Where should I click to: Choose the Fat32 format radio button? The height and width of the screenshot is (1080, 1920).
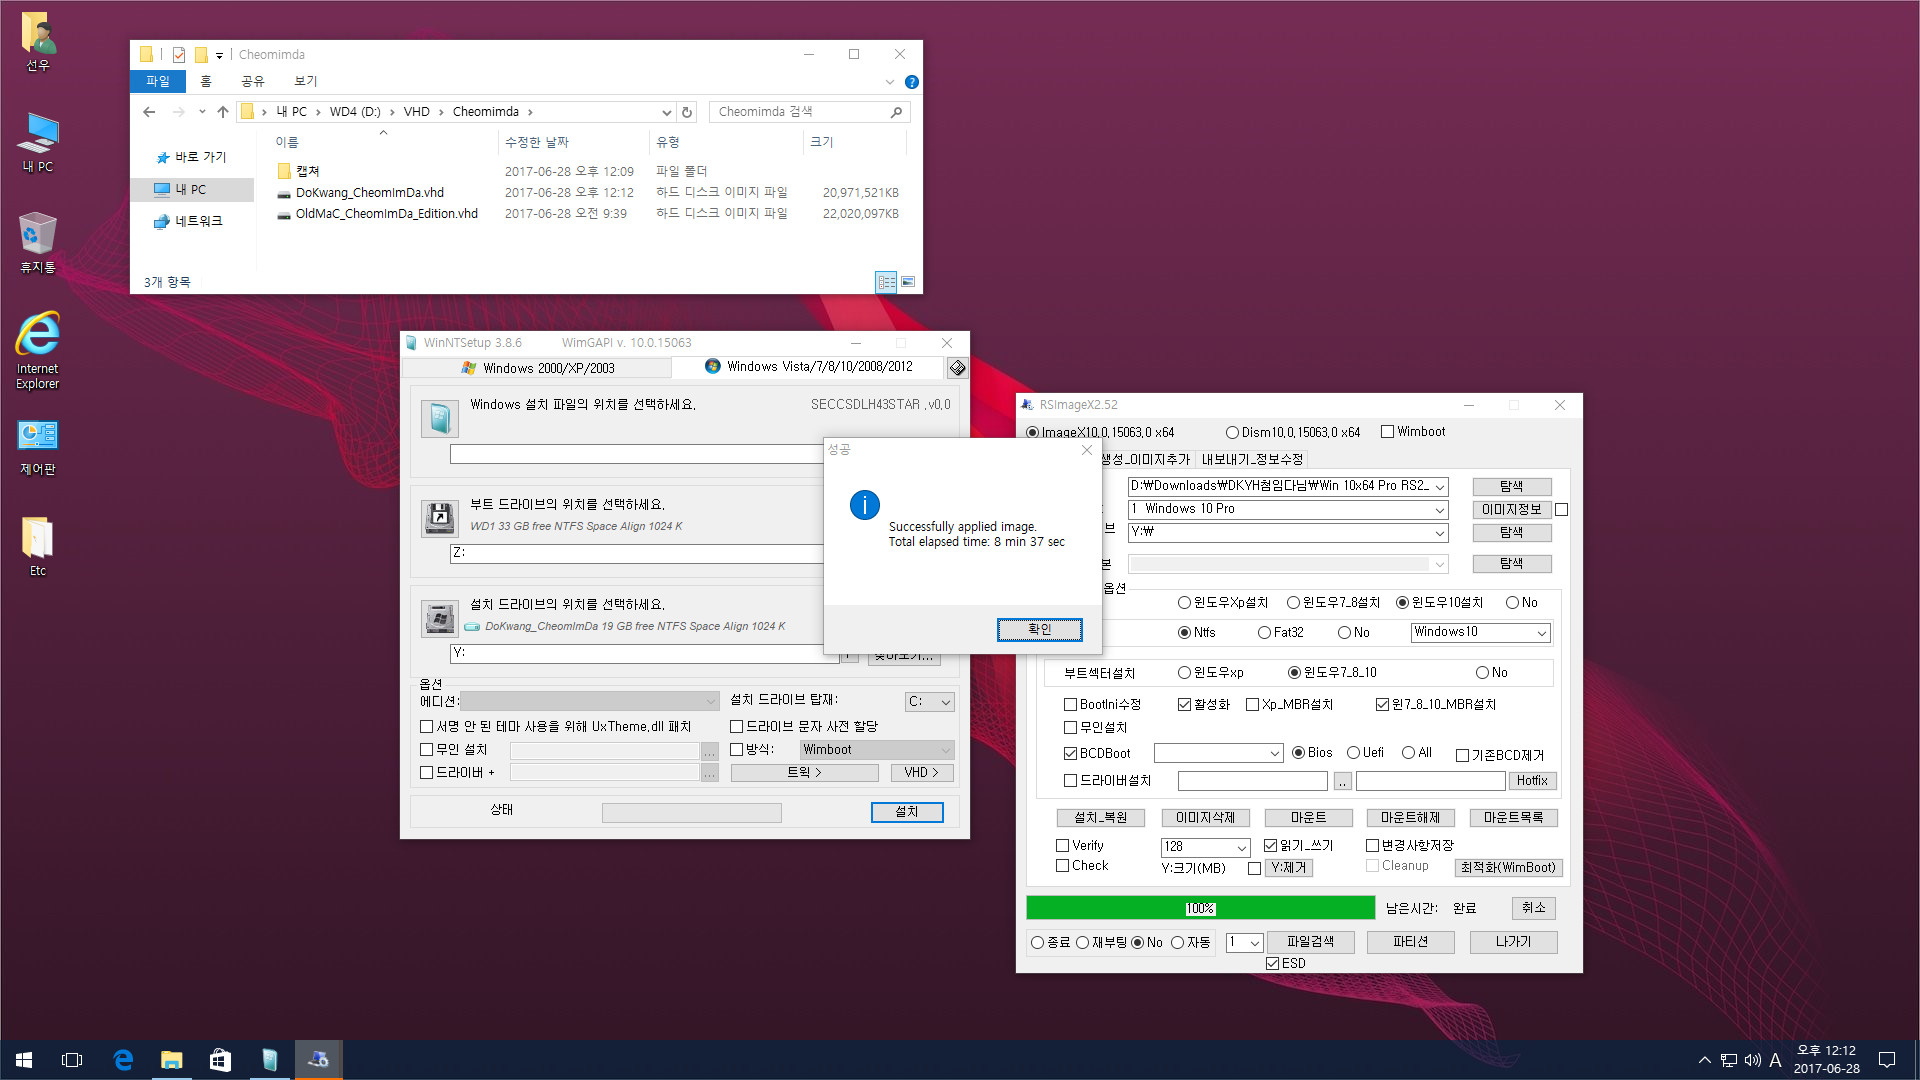click(1264, 633)
